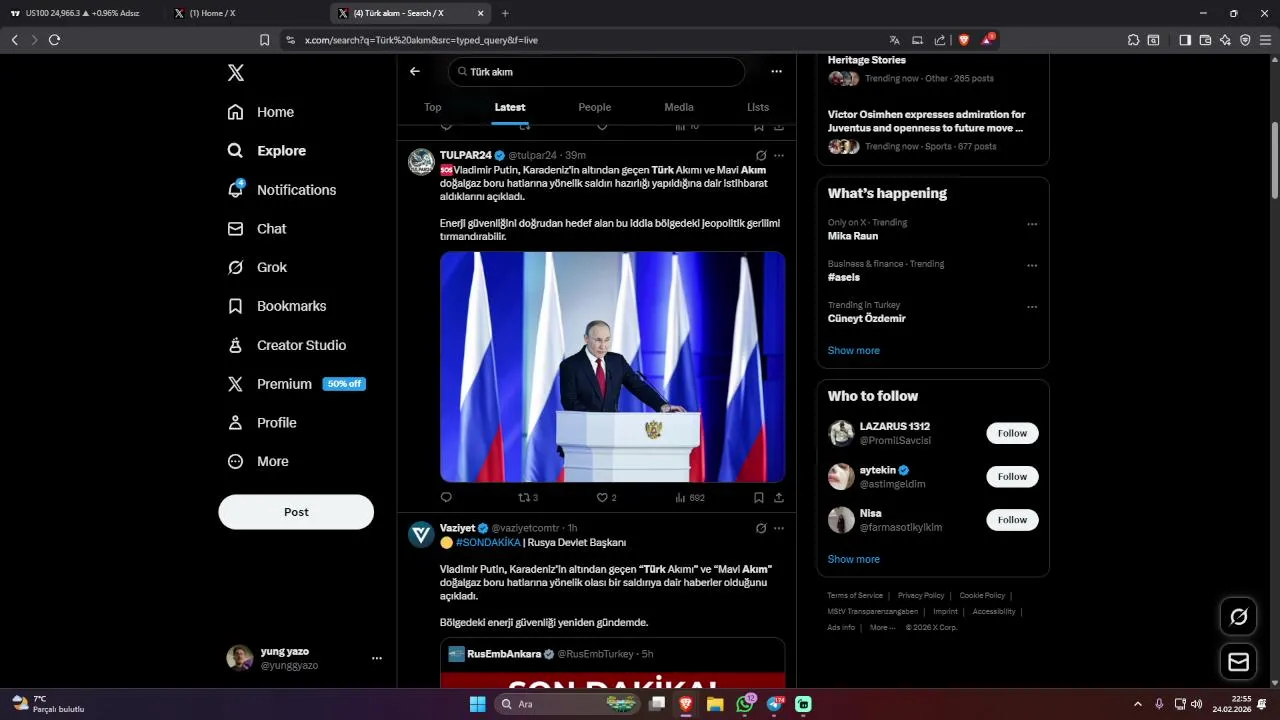Screen dimensions: 1280x720
Task: Click Show more under What's happening
Action: [853, 351]
